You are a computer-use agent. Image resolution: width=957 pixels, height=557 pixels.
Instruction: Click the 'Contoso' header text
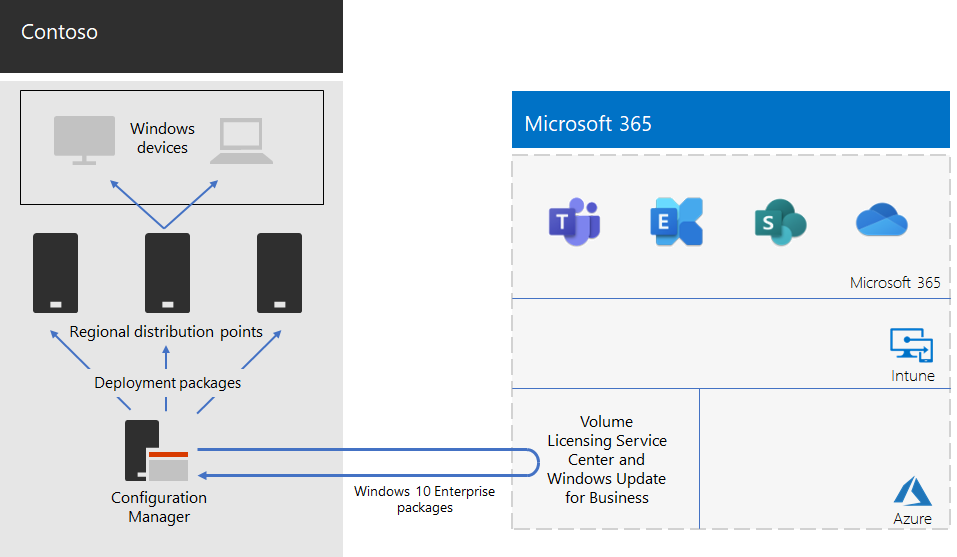click(x=59, y=32)
